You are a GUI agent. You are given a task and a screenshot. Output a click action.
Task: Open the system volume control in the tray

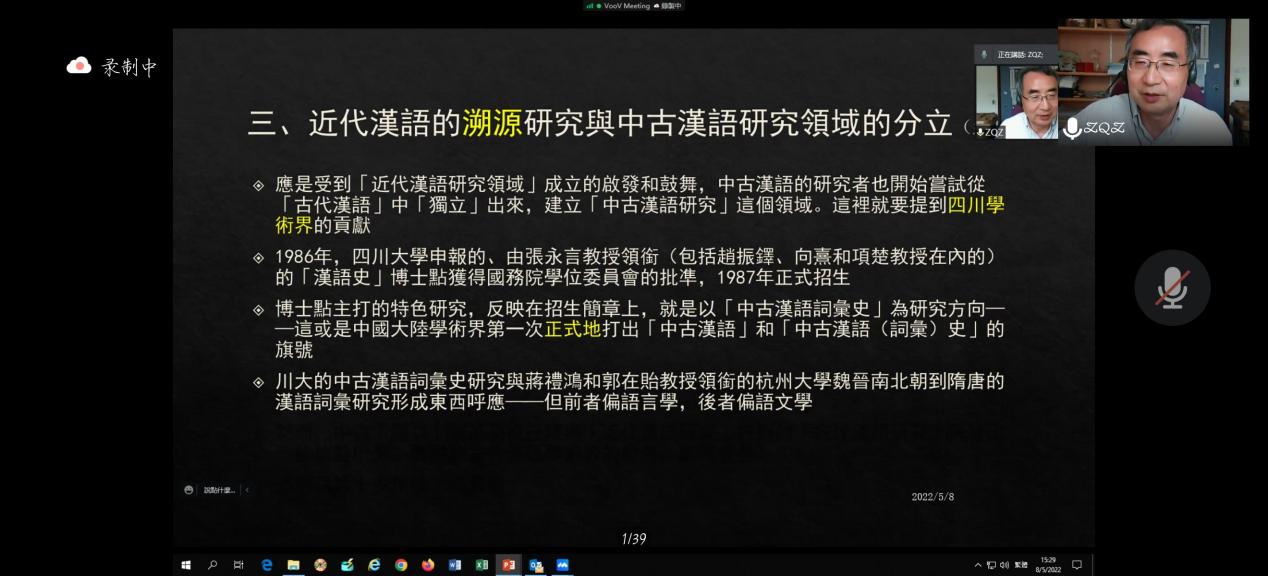click(1004, 565)
